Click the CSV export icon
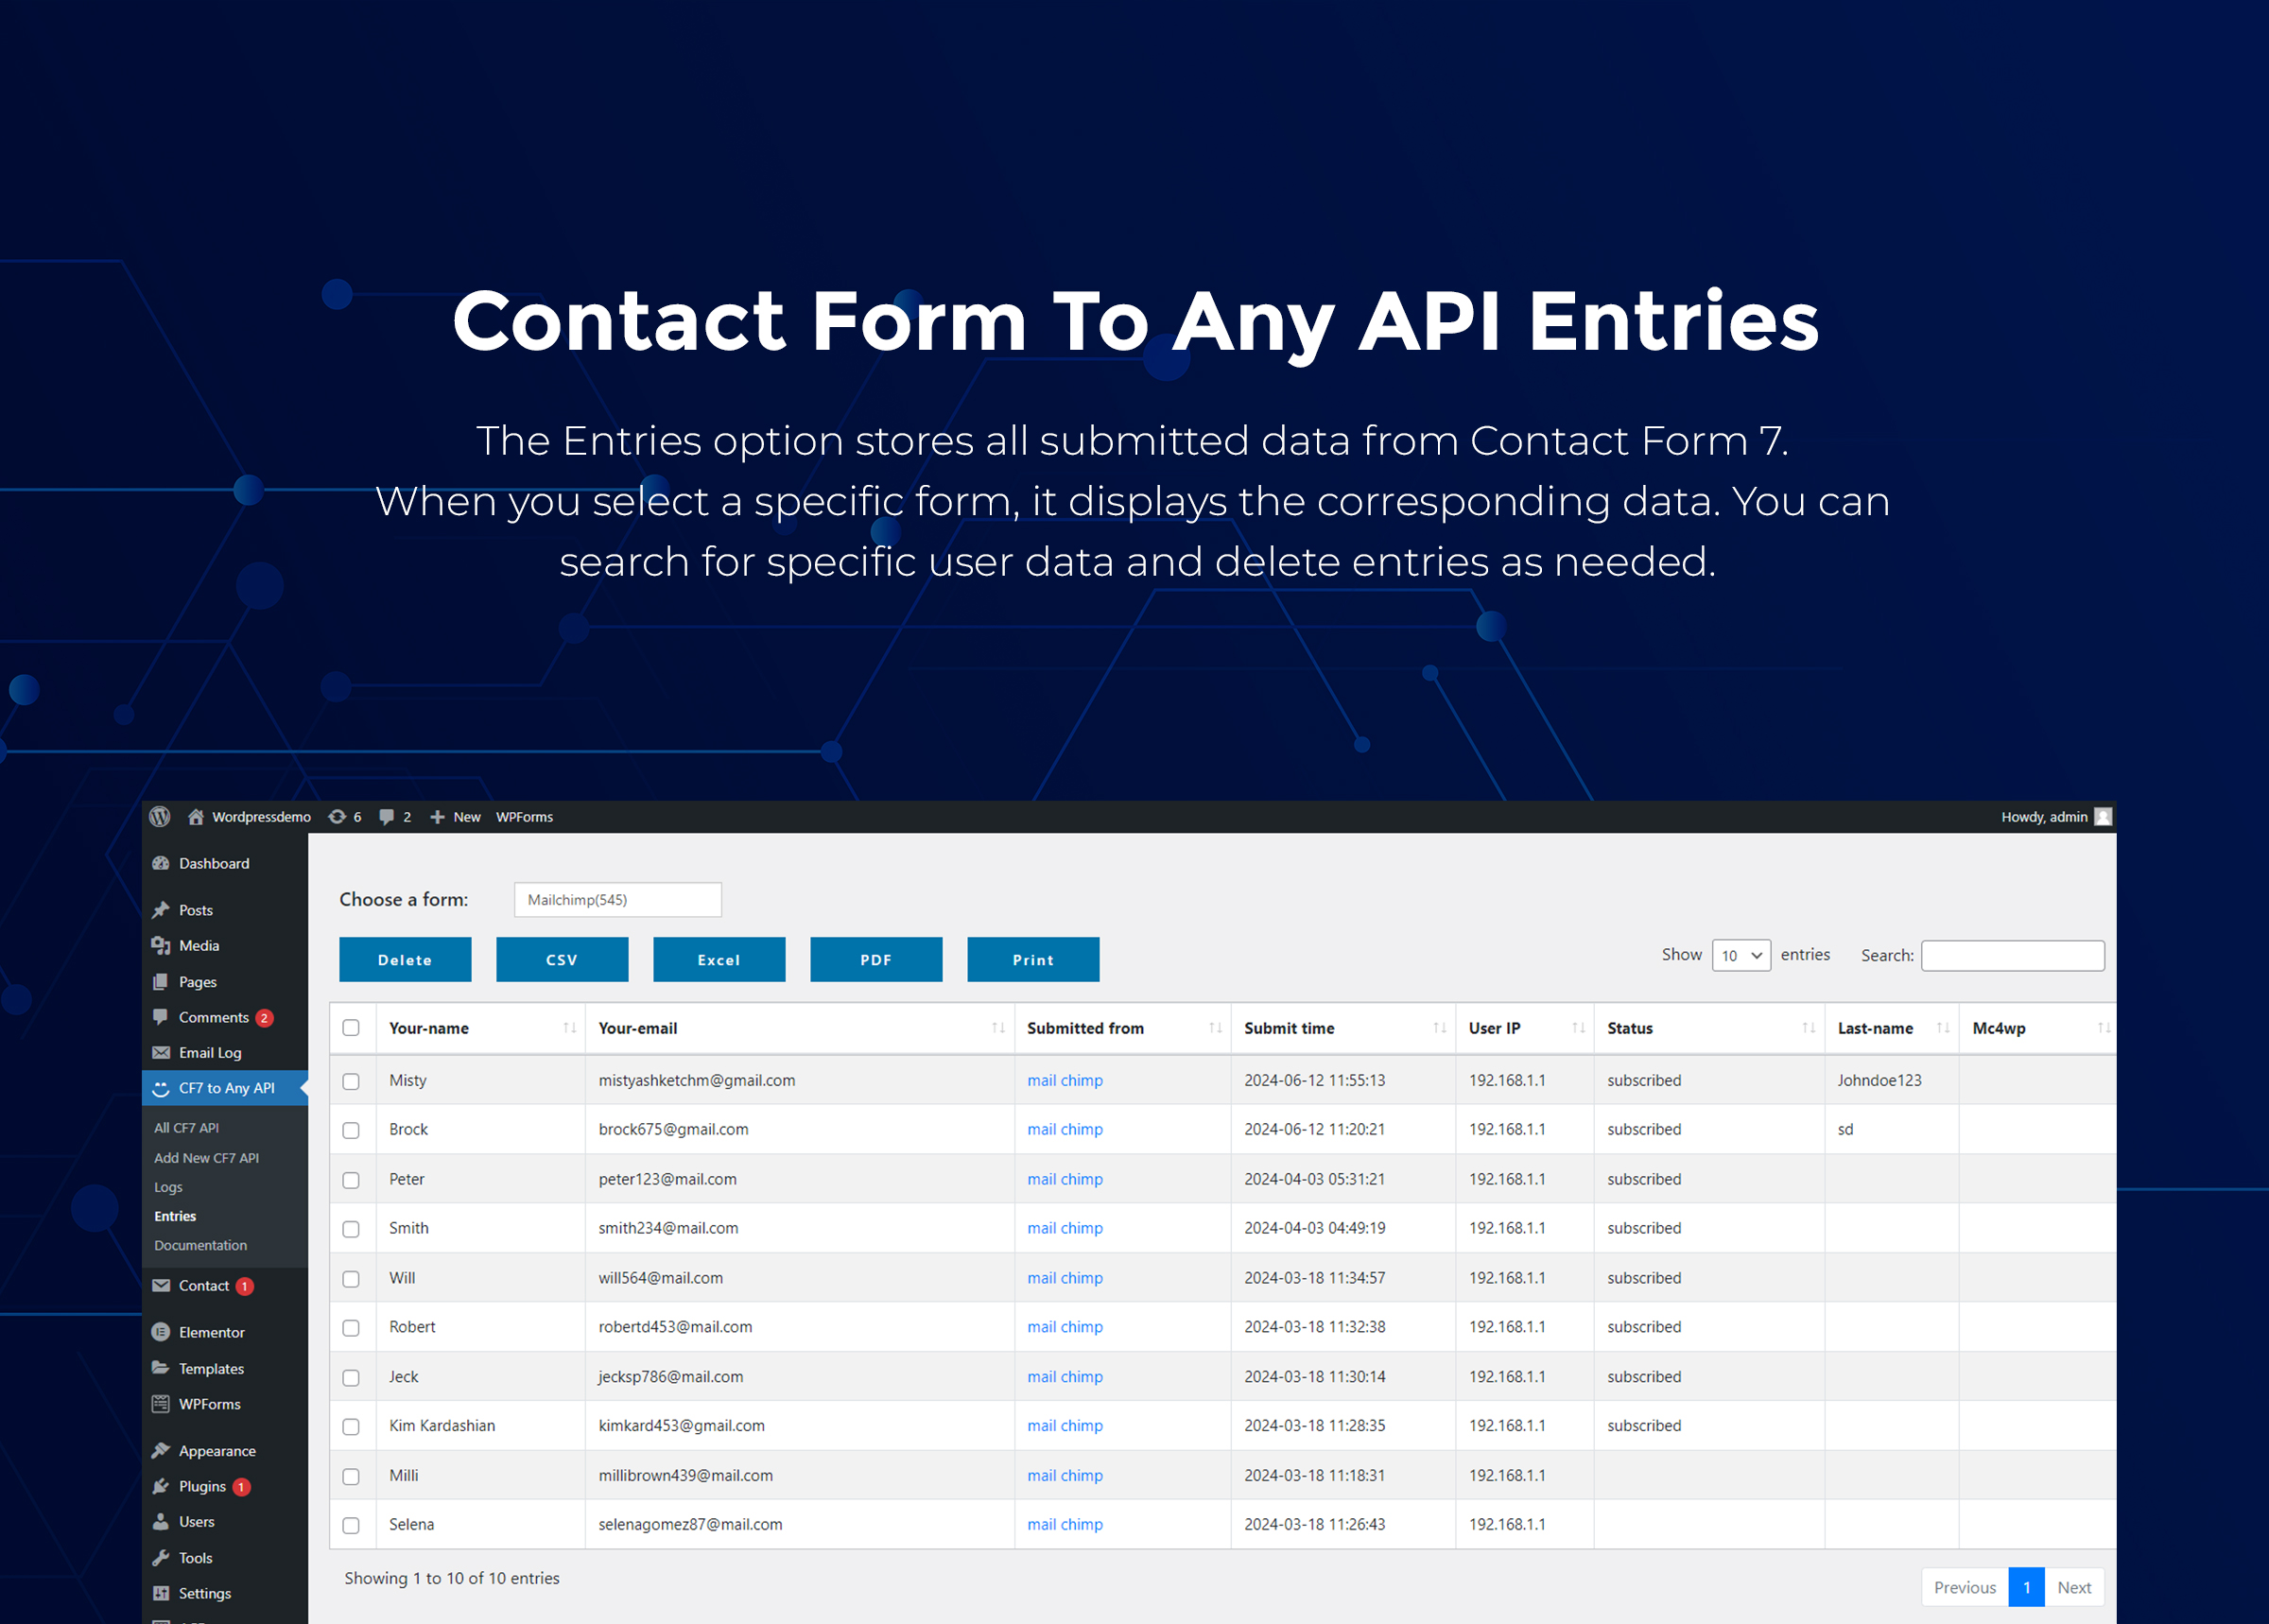The width and height of the screenshot is (2269, 1624). tap(563, 959)
